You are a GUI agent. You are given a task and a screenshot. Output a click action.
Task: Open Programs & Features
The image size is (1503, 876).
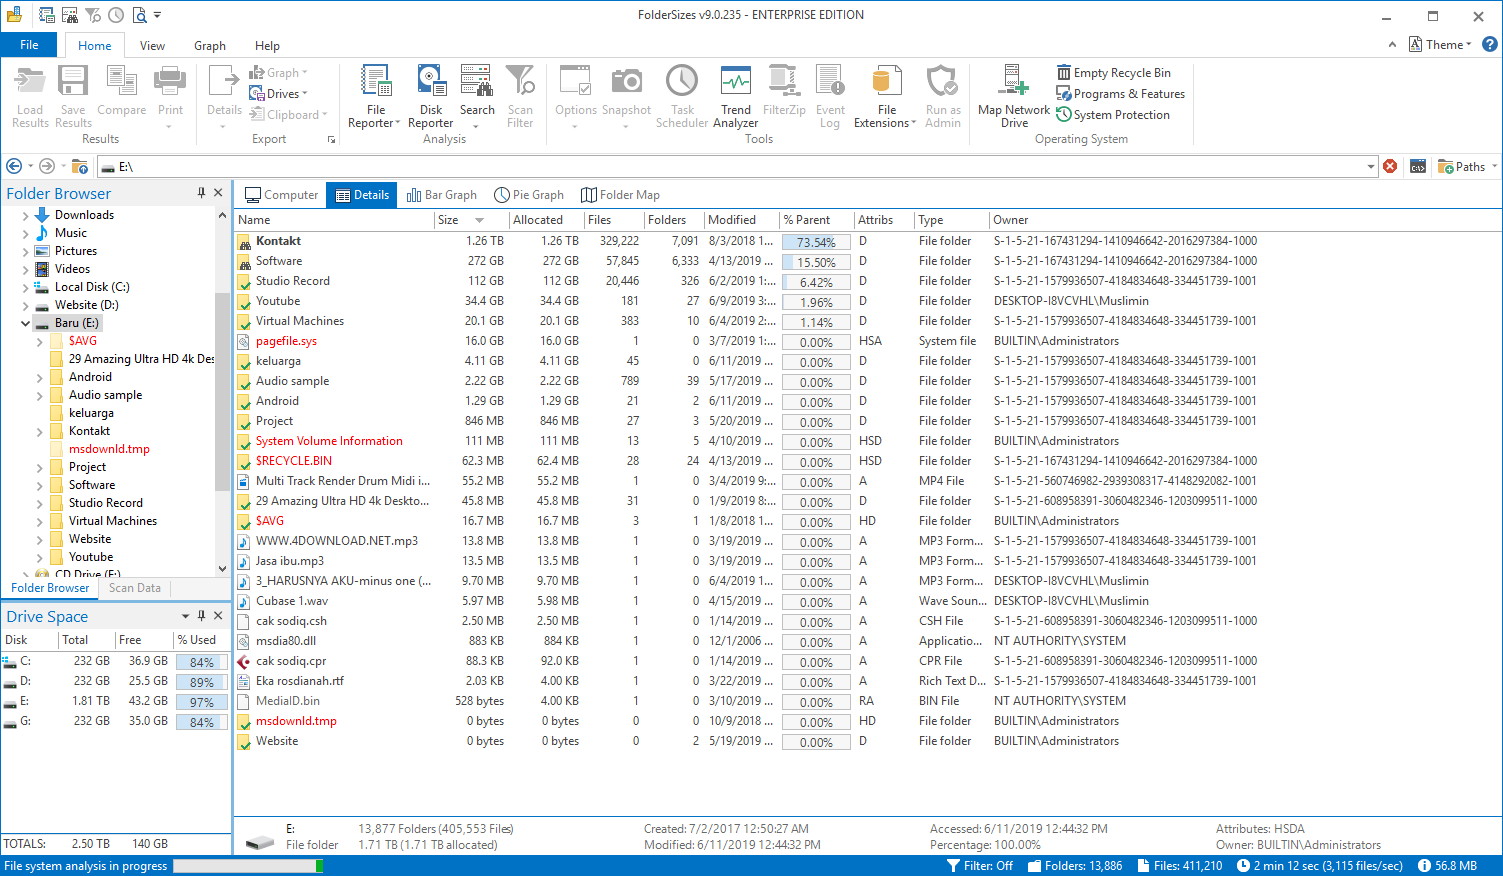click(x=1120, y=94)
